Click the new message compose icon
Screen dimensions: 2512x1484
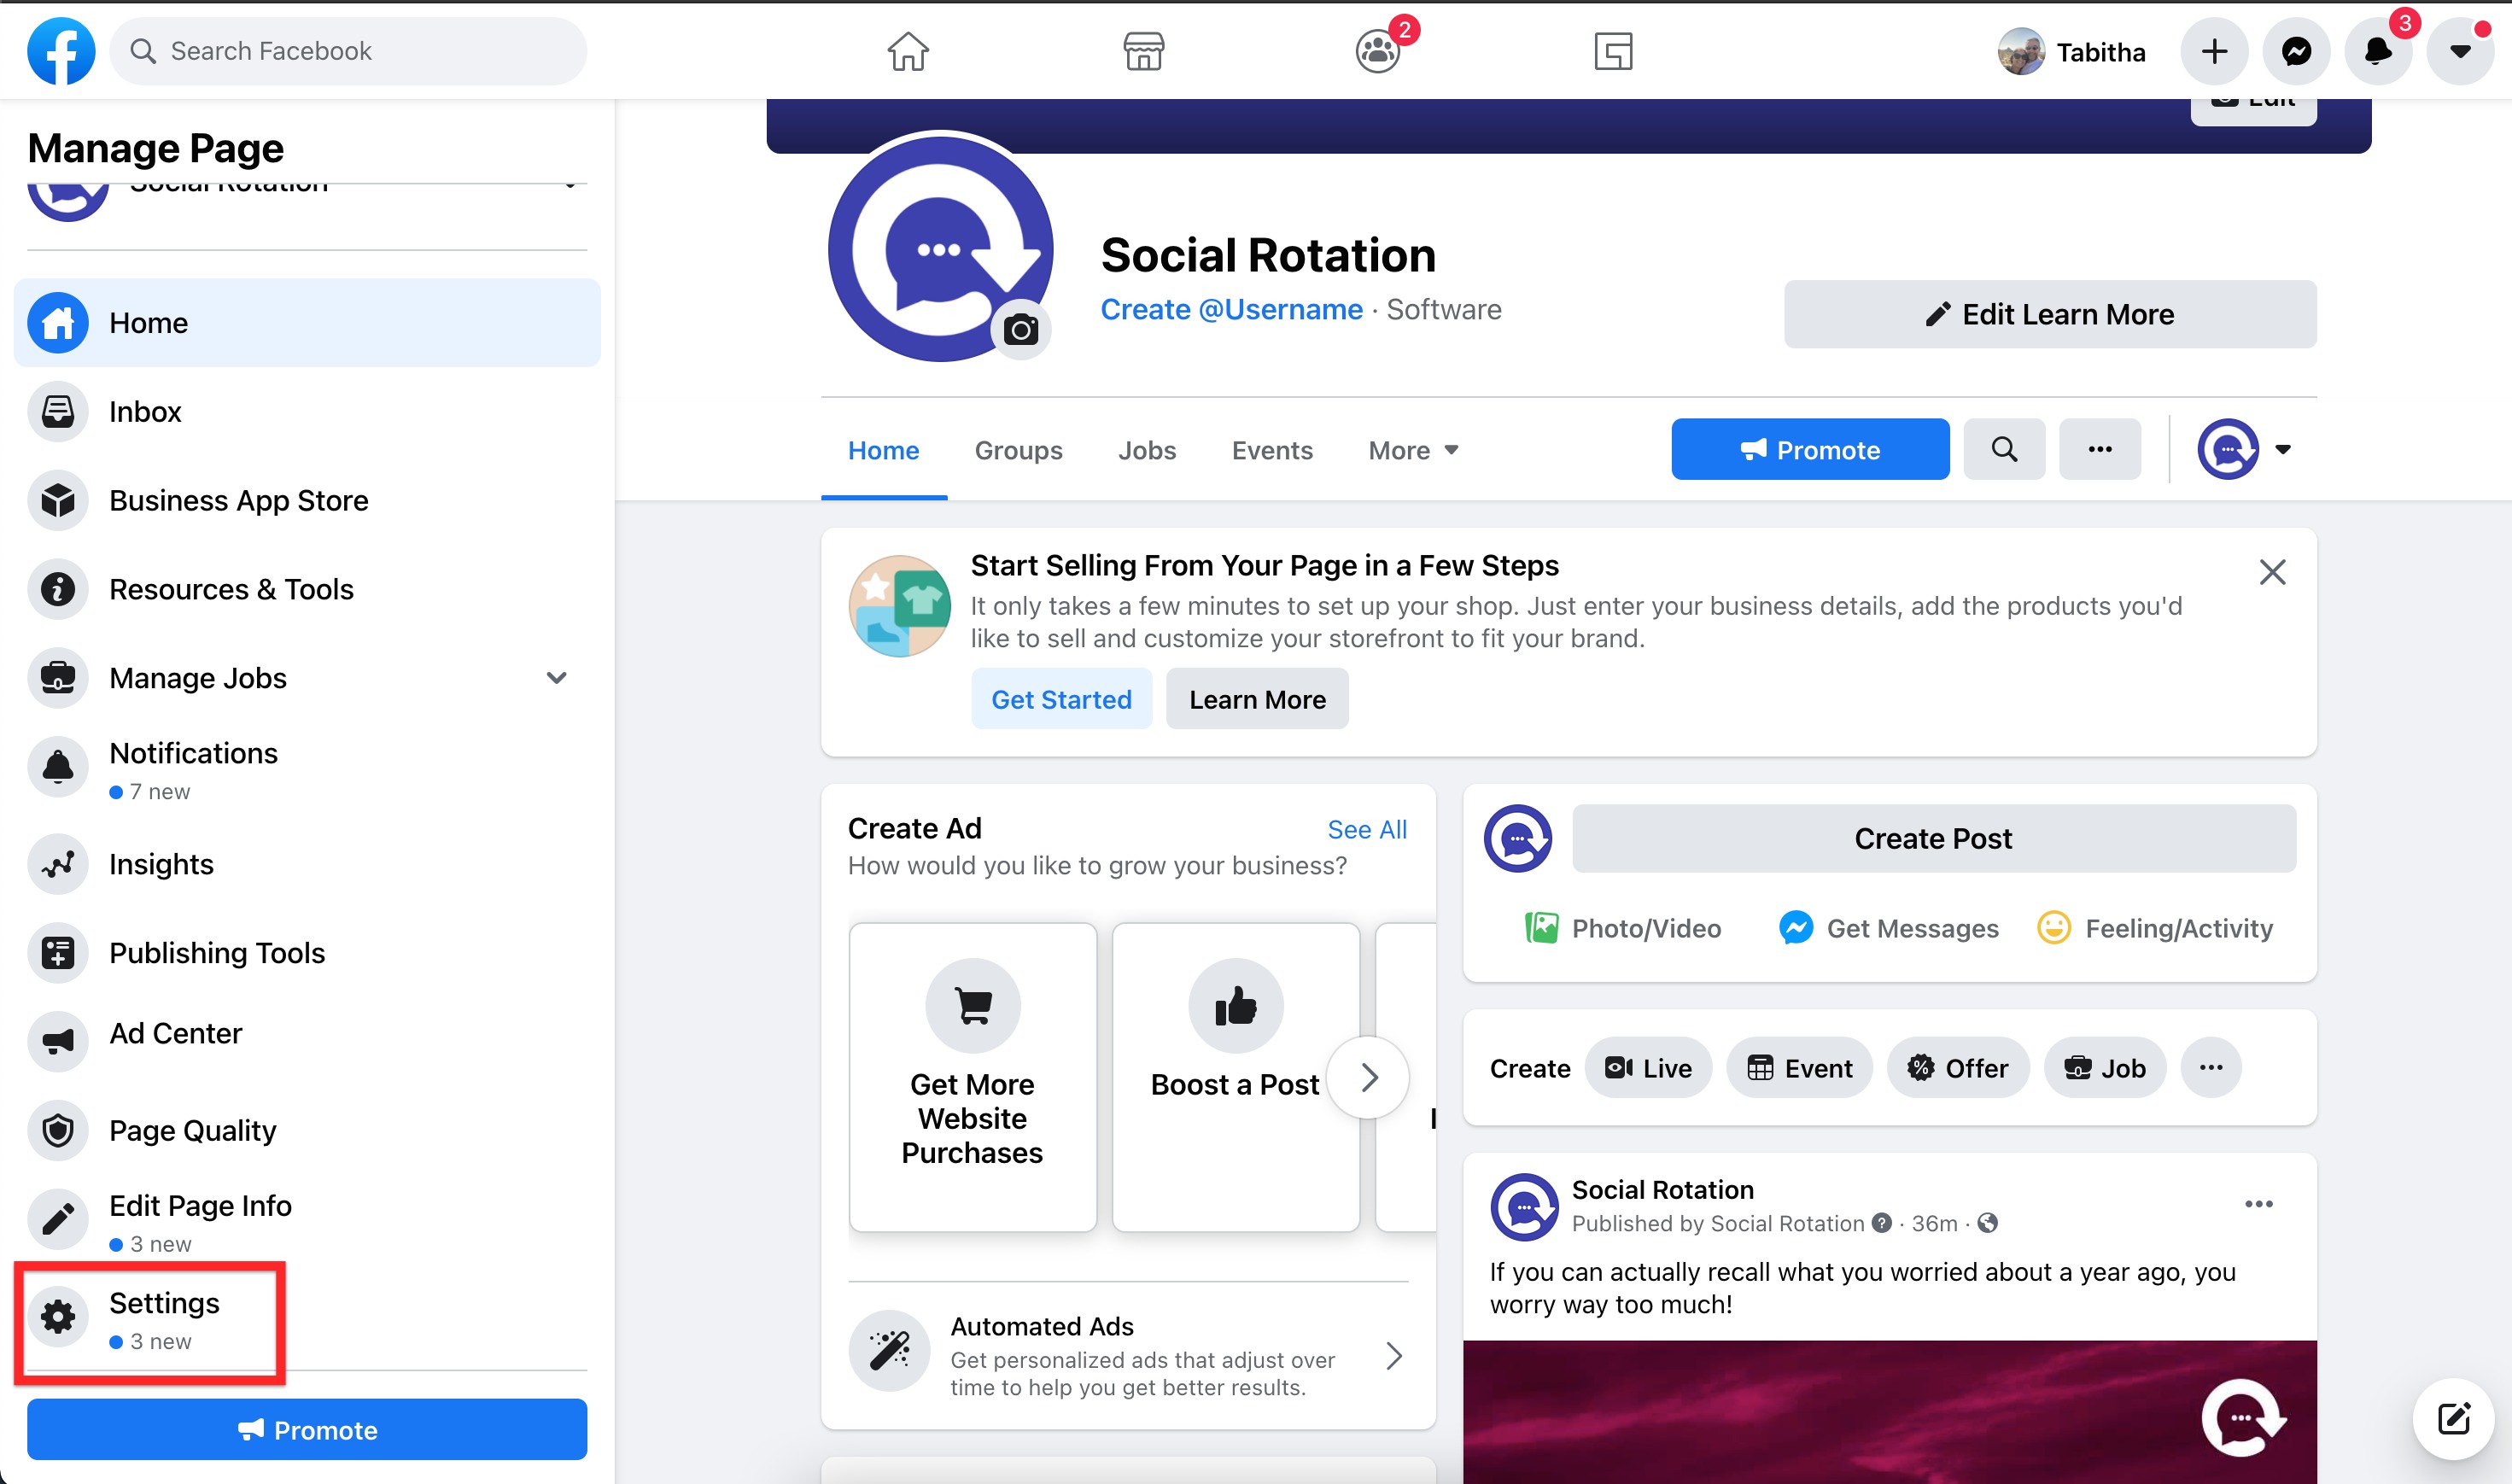coord(2453,1418)
